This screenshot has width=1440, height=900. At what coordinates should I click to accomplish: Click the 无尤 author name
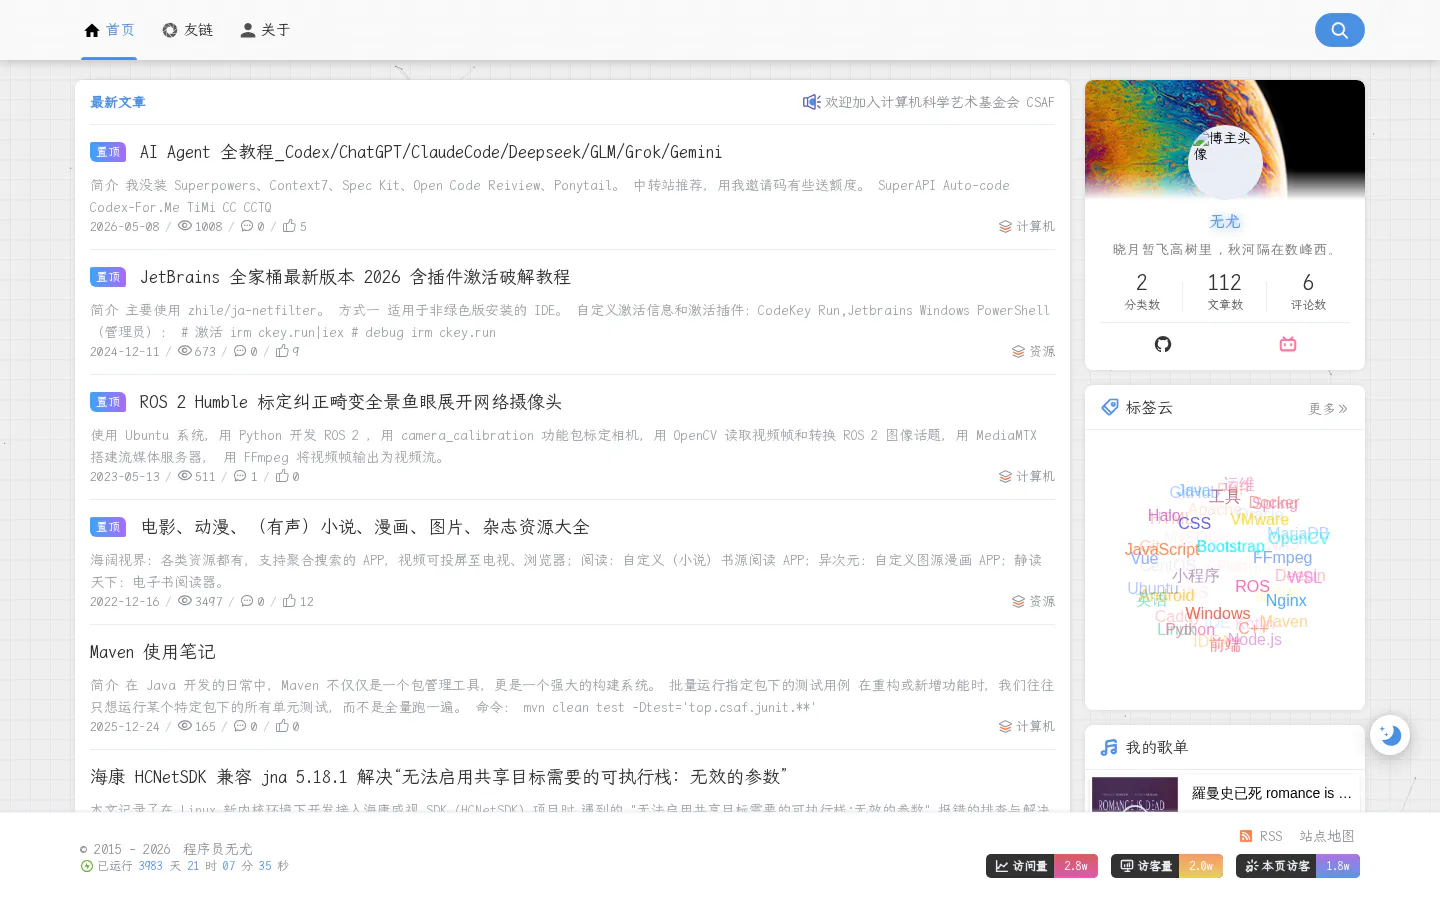coord(1225,222)
